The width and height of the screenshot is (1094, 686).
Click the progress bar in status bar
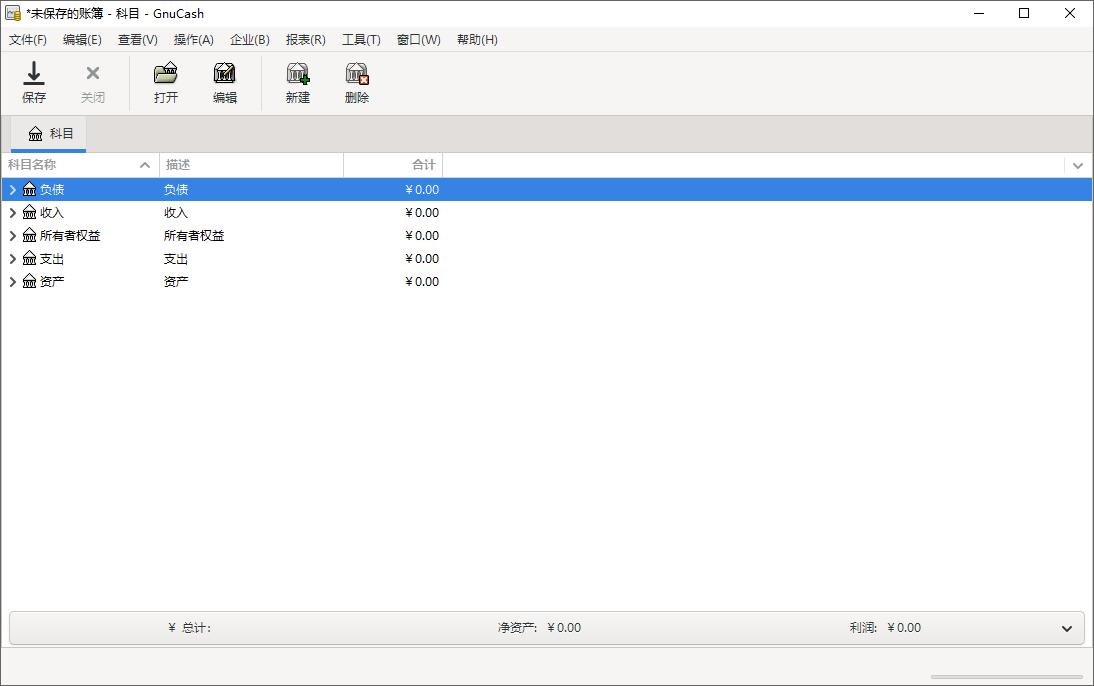[x=1007, y=677]
